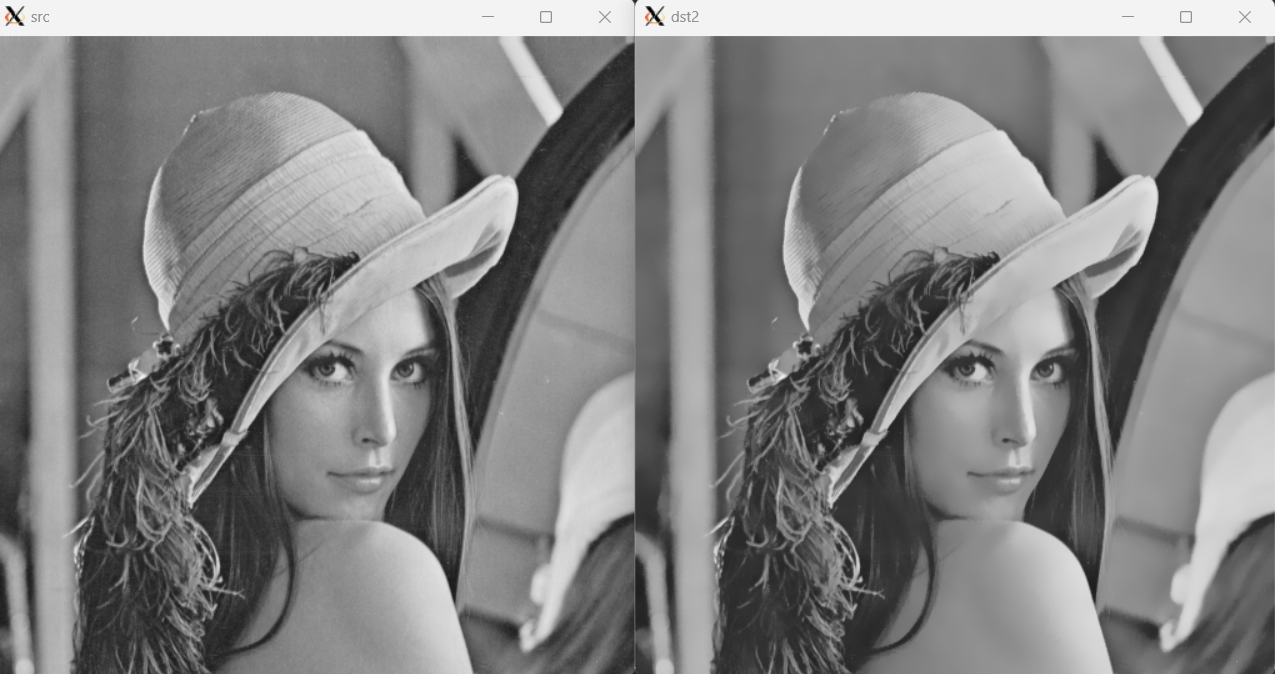
Task: Close the src window
Action: tap(604, 17)
